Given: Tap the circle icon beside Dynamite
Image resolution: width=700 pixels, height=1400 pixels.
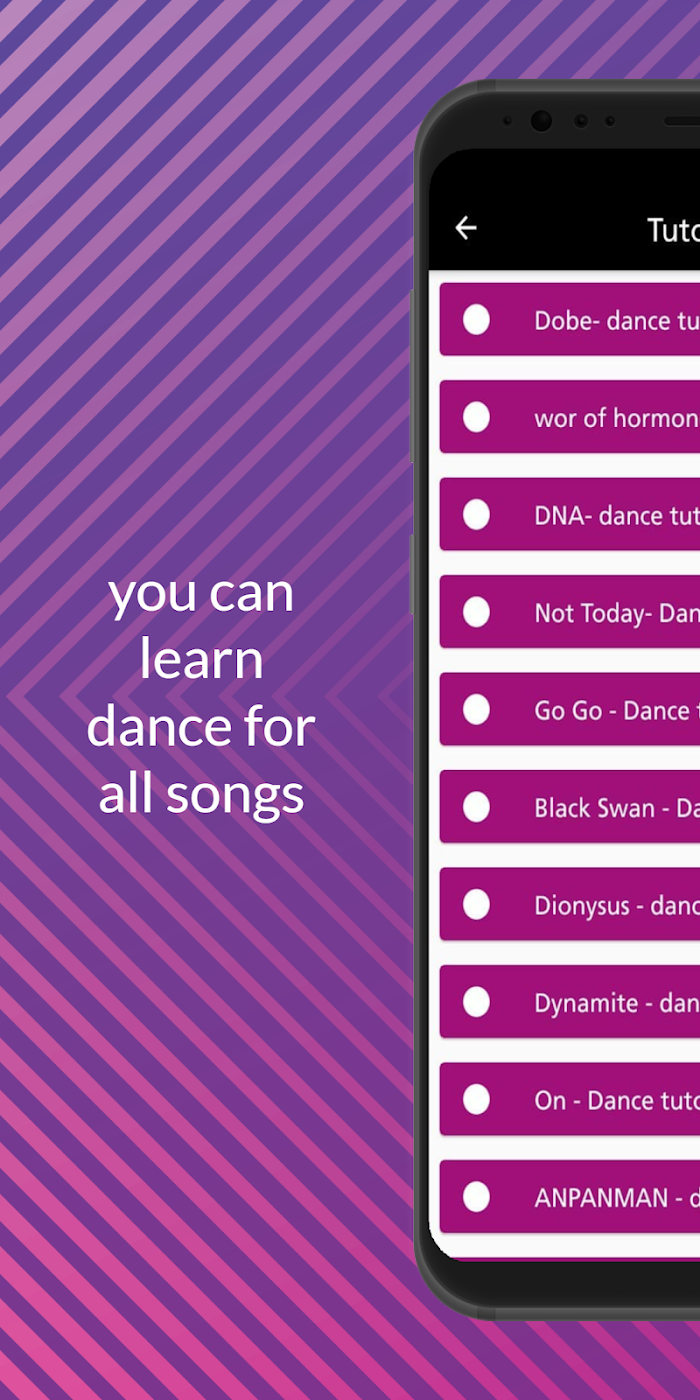Looking at the screenshot, I should click(x=477, y=1002).
